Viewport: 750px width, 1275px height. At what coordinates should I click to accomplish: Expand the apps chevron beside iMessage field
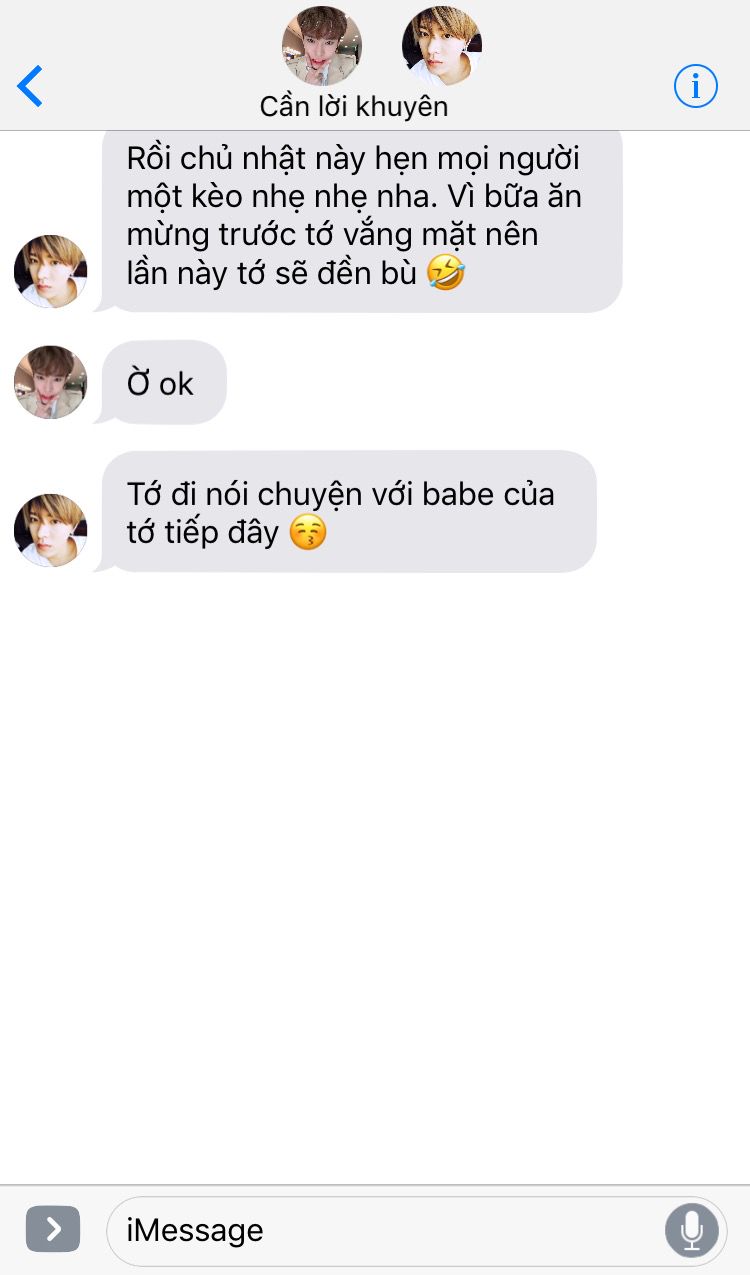click(53, 1229)
